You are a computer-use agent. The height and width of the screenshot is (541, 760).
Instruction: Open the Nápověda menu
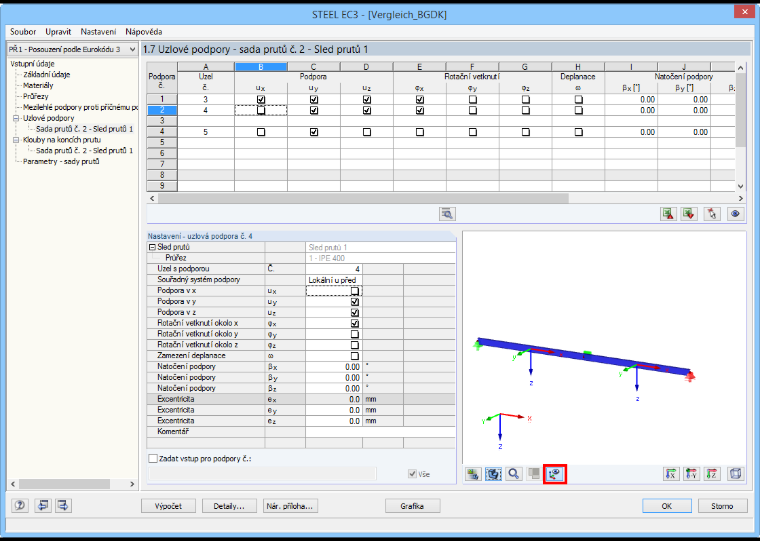pyautogui.click(x=143, y=32)
